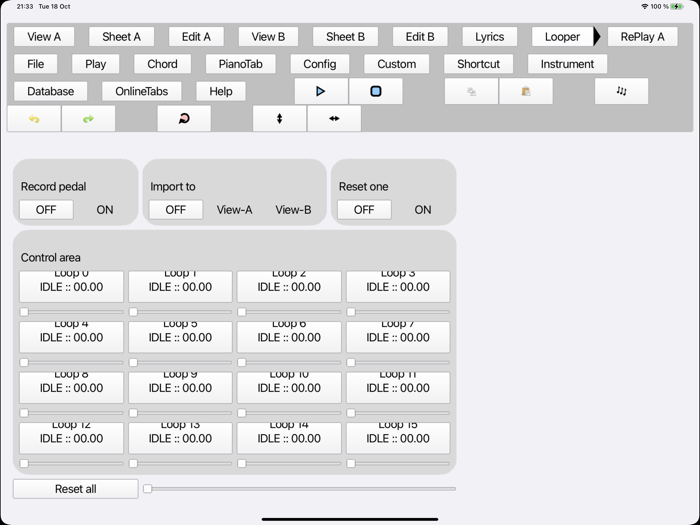Open the Custom menu

tap(397, 64)
